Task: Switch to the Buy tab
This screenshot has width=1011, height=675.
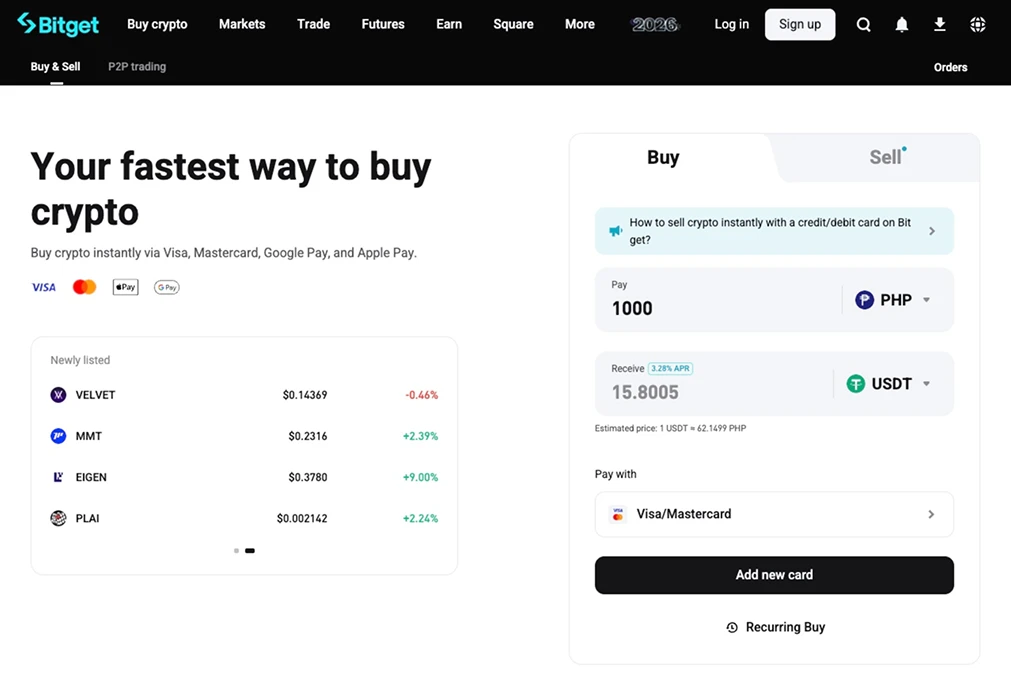Action: point(663,157)
